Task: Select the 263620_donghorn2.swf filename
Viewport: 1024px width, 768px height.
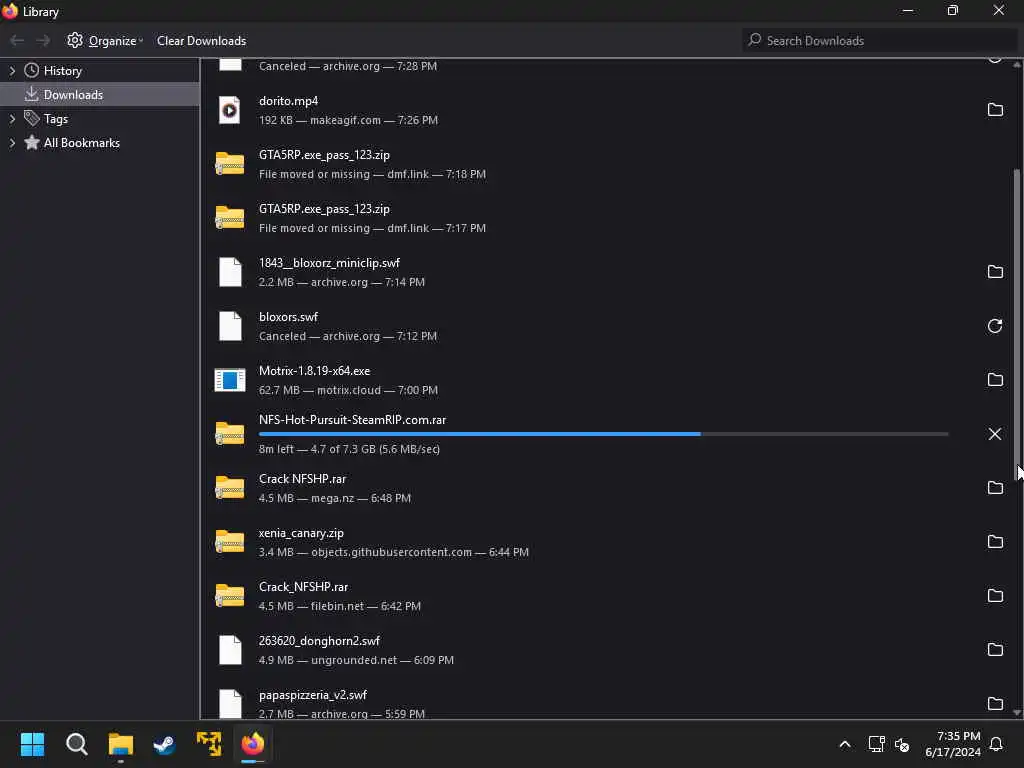Action: 319,641
